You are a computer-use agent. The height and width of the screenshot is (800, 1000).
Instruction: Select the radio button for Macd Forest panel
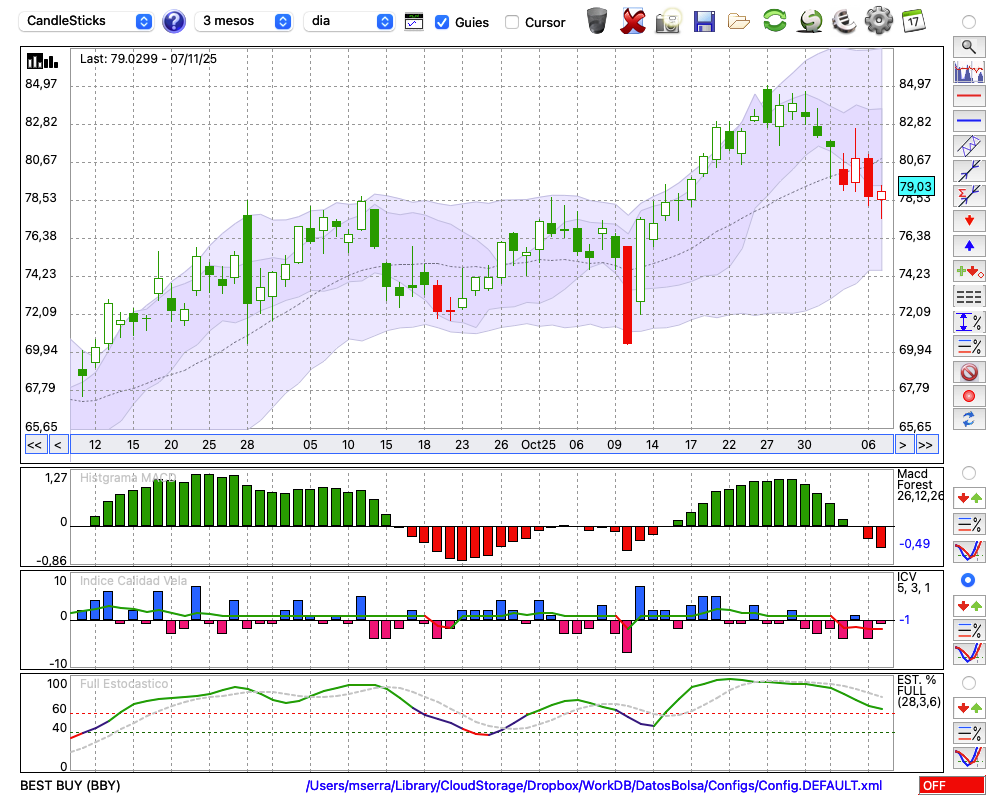969,473
